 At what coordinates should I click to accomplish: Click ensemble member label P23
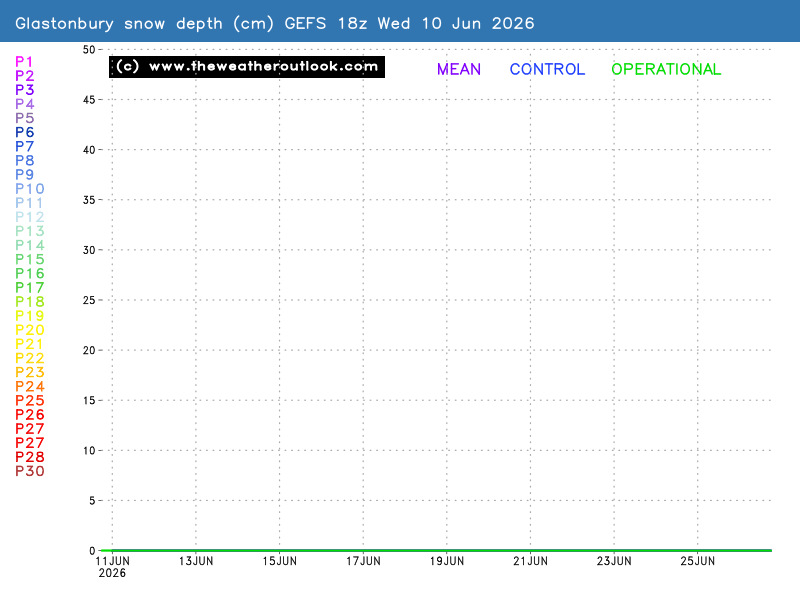(30, 372)
